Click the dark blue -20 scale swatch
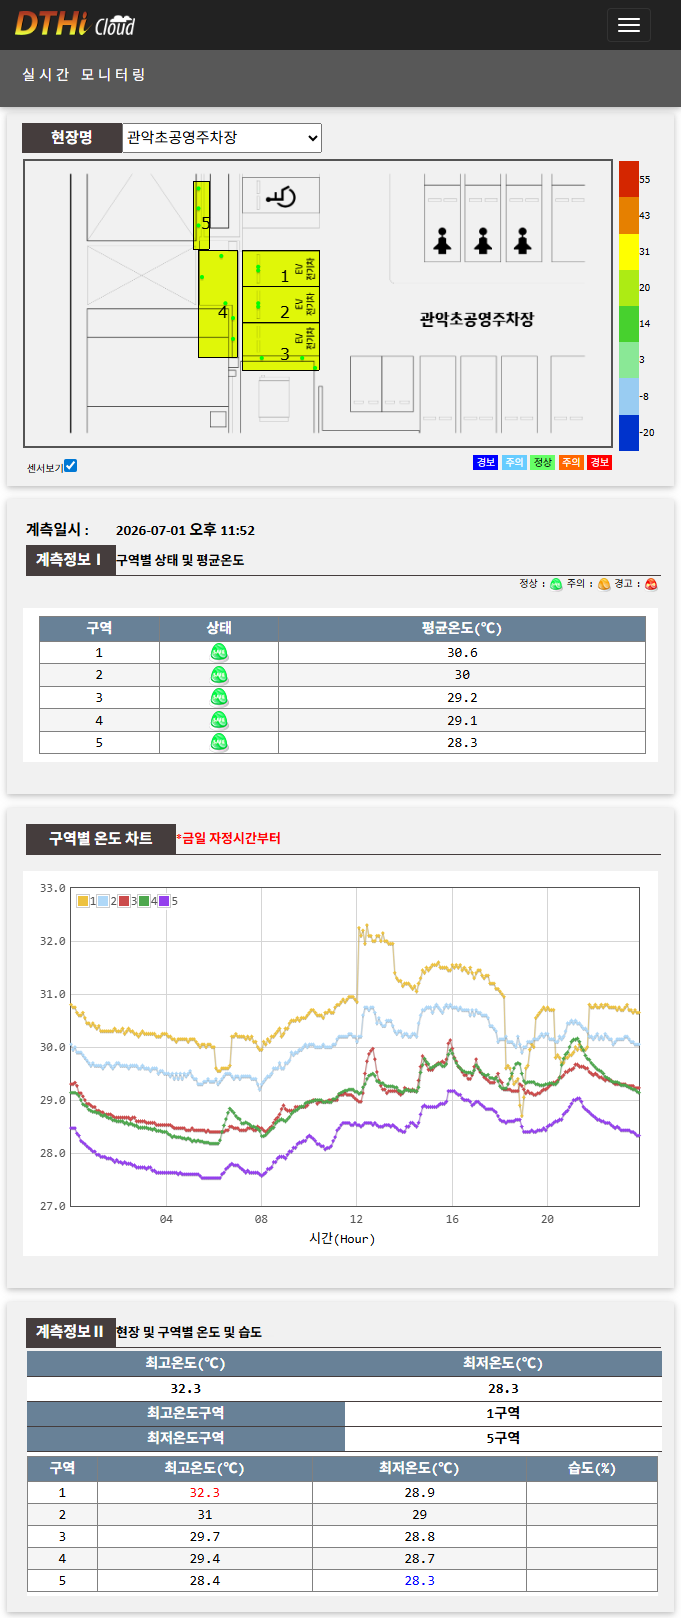Screen dimensions: 681x1618 (628, 432)
